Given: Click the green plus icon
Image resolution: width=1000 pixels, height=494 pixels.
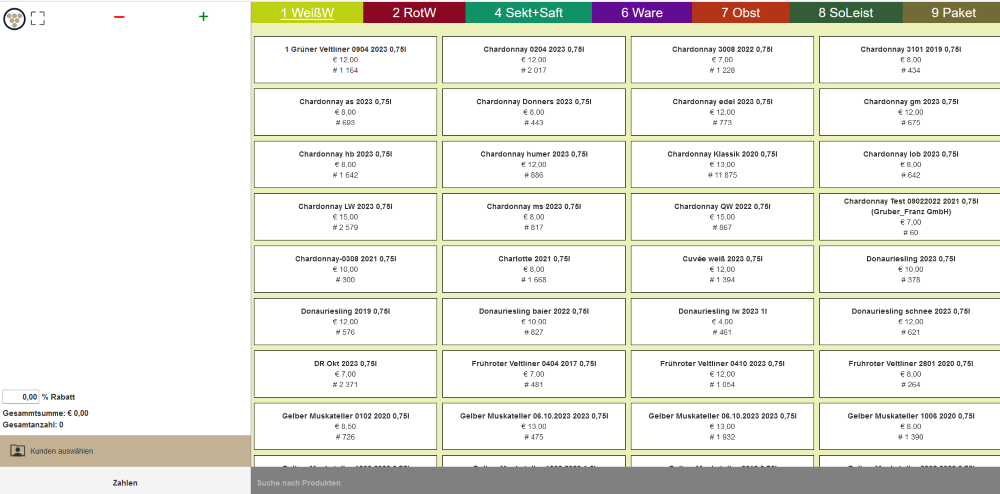Looking at the screenshot, I should click(203, 17).
